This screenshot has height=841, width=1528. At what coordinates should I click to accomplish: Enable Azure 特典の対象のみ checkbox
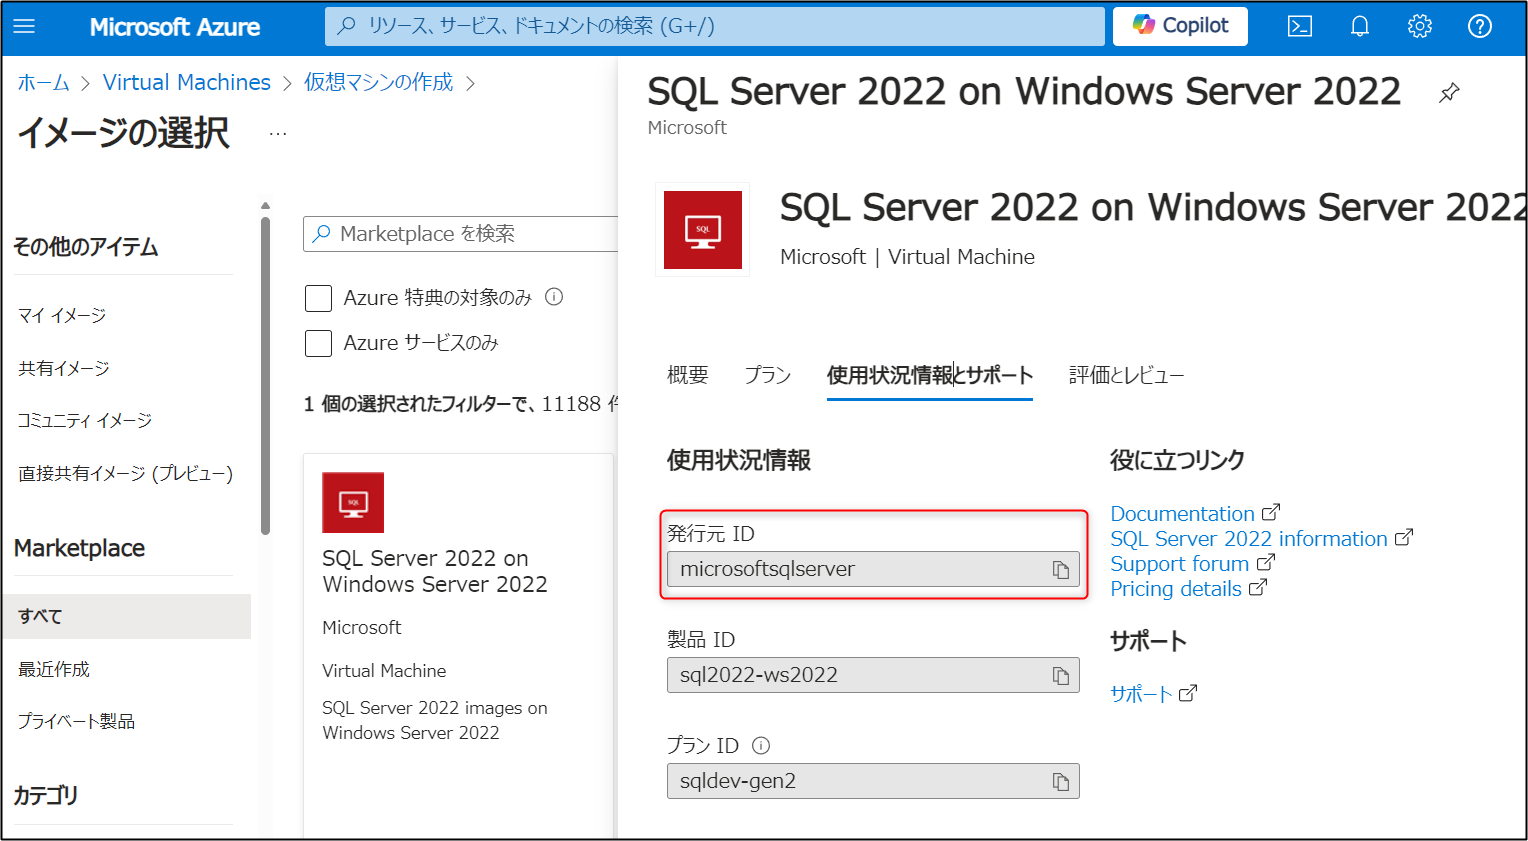[x=318, y=298]
